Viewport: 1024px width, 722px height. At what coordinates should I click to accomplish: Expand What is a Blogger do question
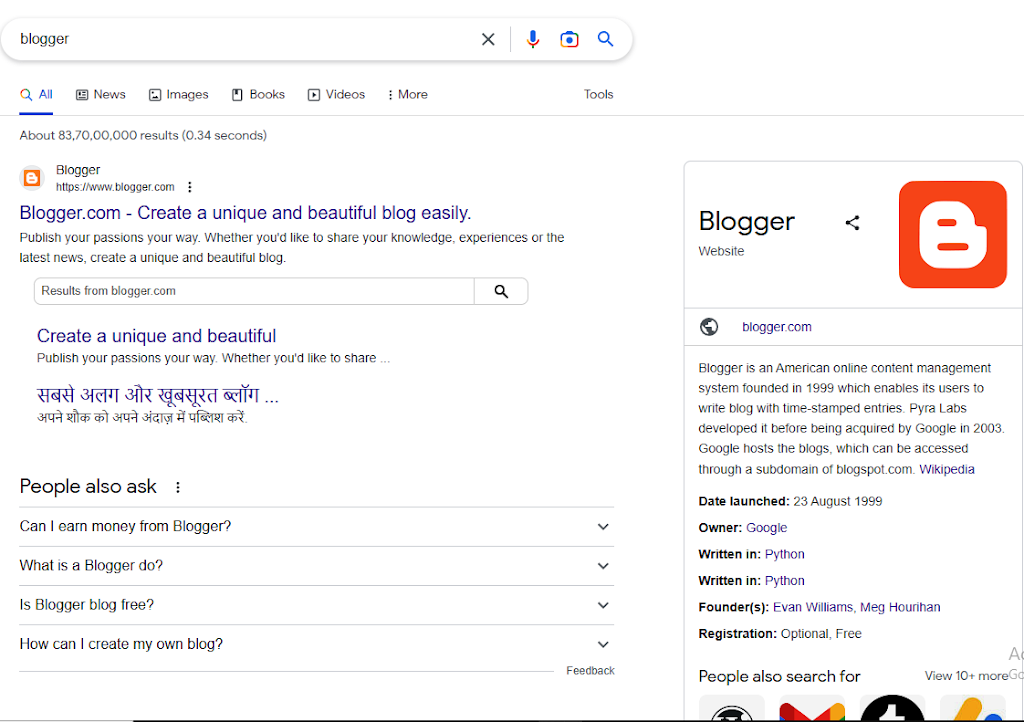coord(317,566)
